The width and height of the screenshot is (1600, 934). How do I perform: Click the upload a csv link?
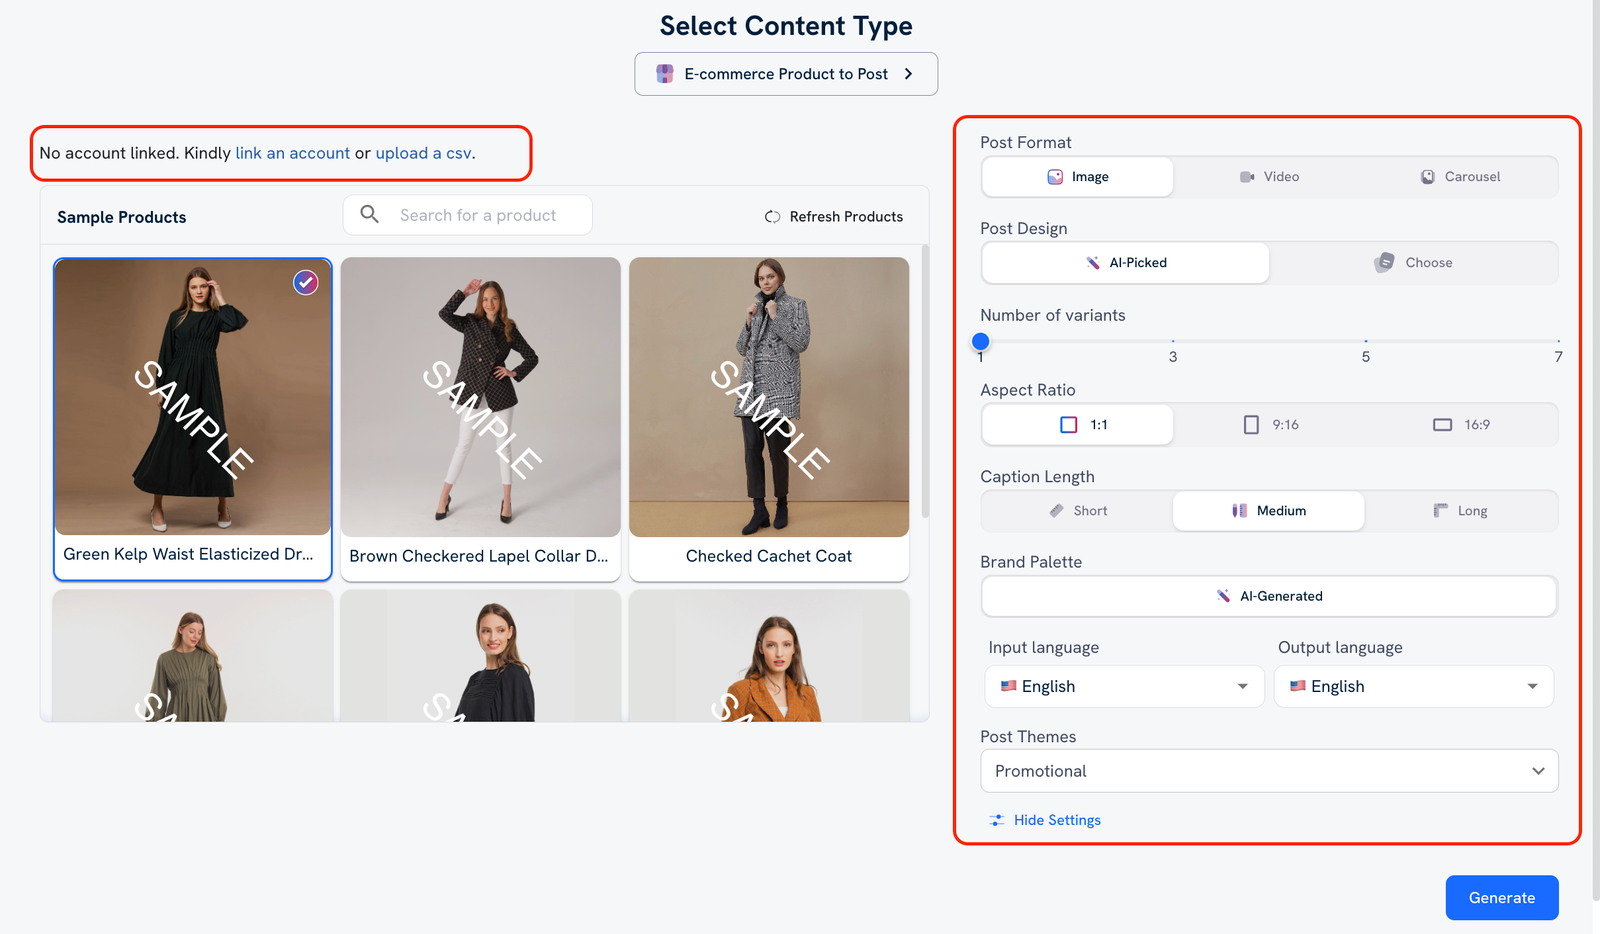[423, 153]
